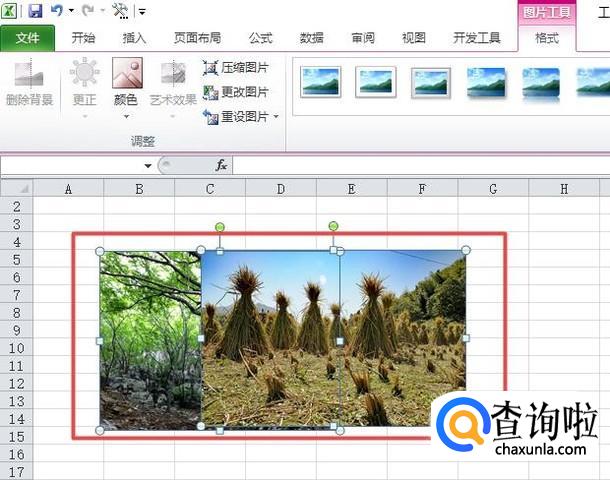Image resolution: width=610 pixels, height=480 pixels.
Task: Click the Excel application icon
Action: pos(9,11)
